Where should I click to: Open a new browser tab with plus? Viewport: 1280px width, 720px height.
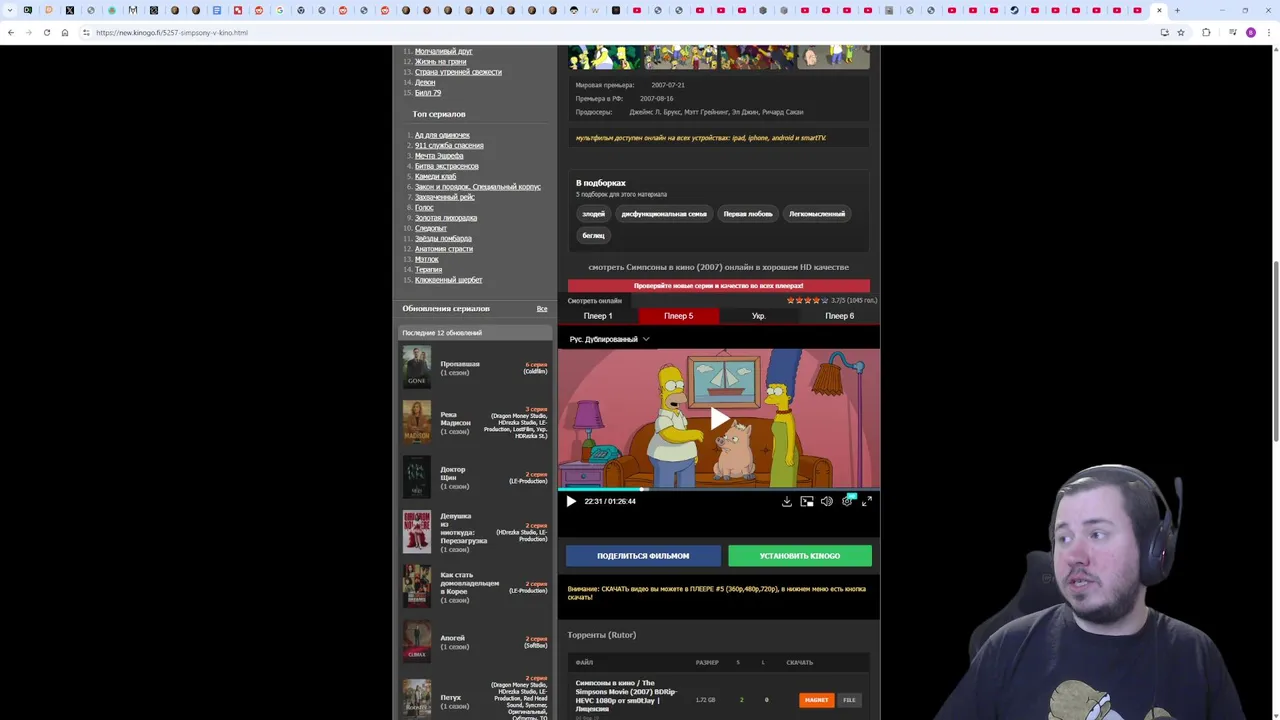click(1177, 10)
